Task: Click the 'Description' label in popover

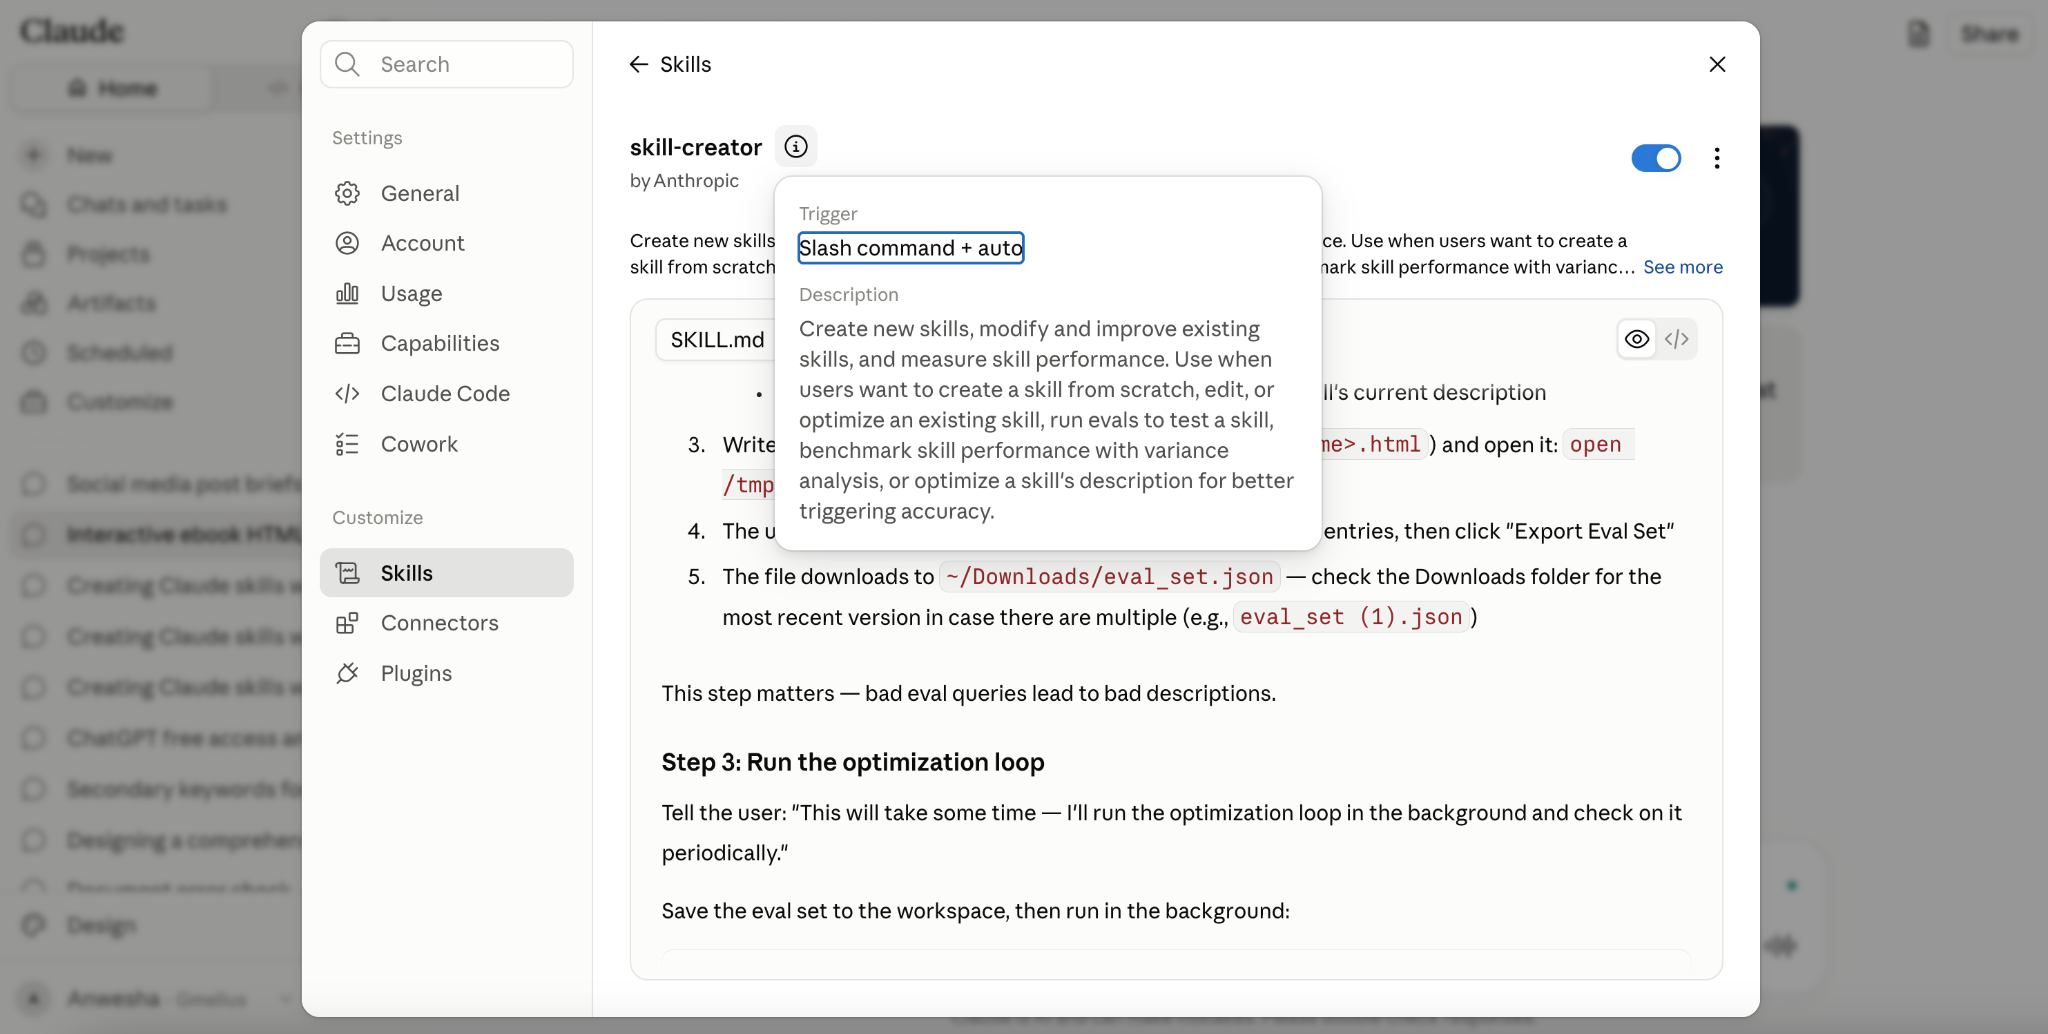Action: click(x=849, y=295)
